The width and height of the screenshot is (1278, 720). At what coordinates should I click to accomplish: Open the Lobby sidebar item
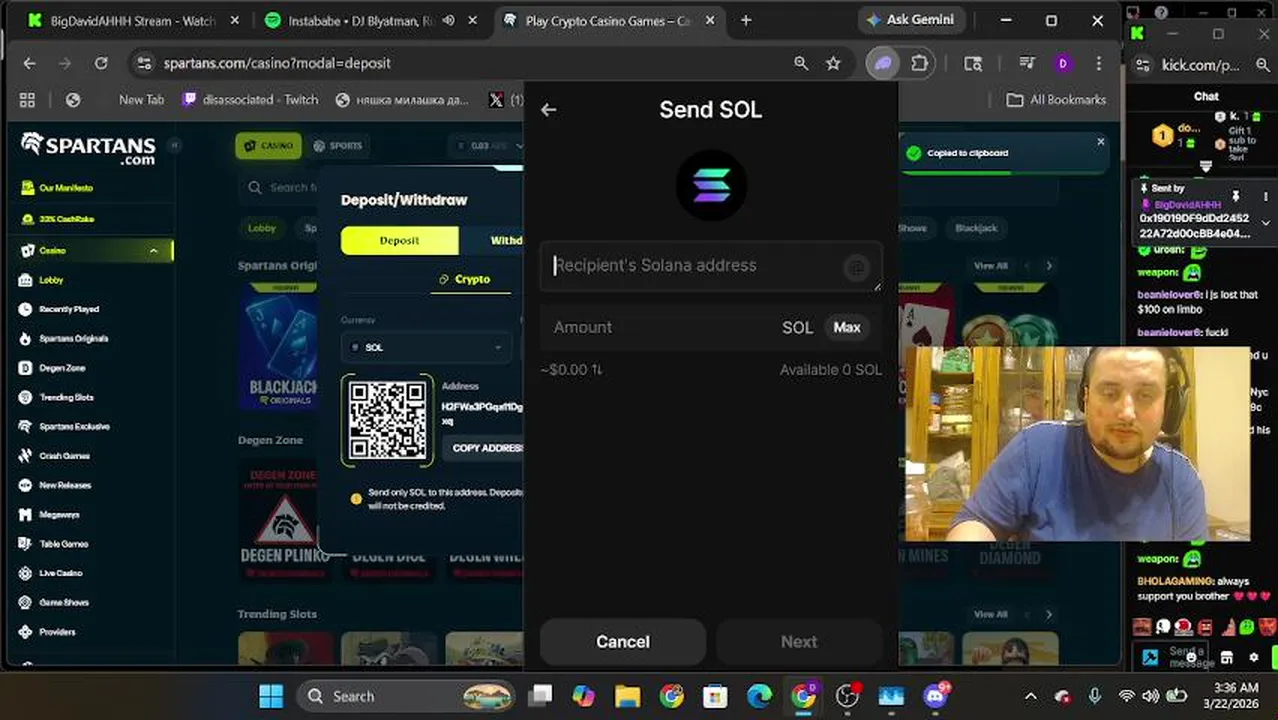tap(51, 280)
